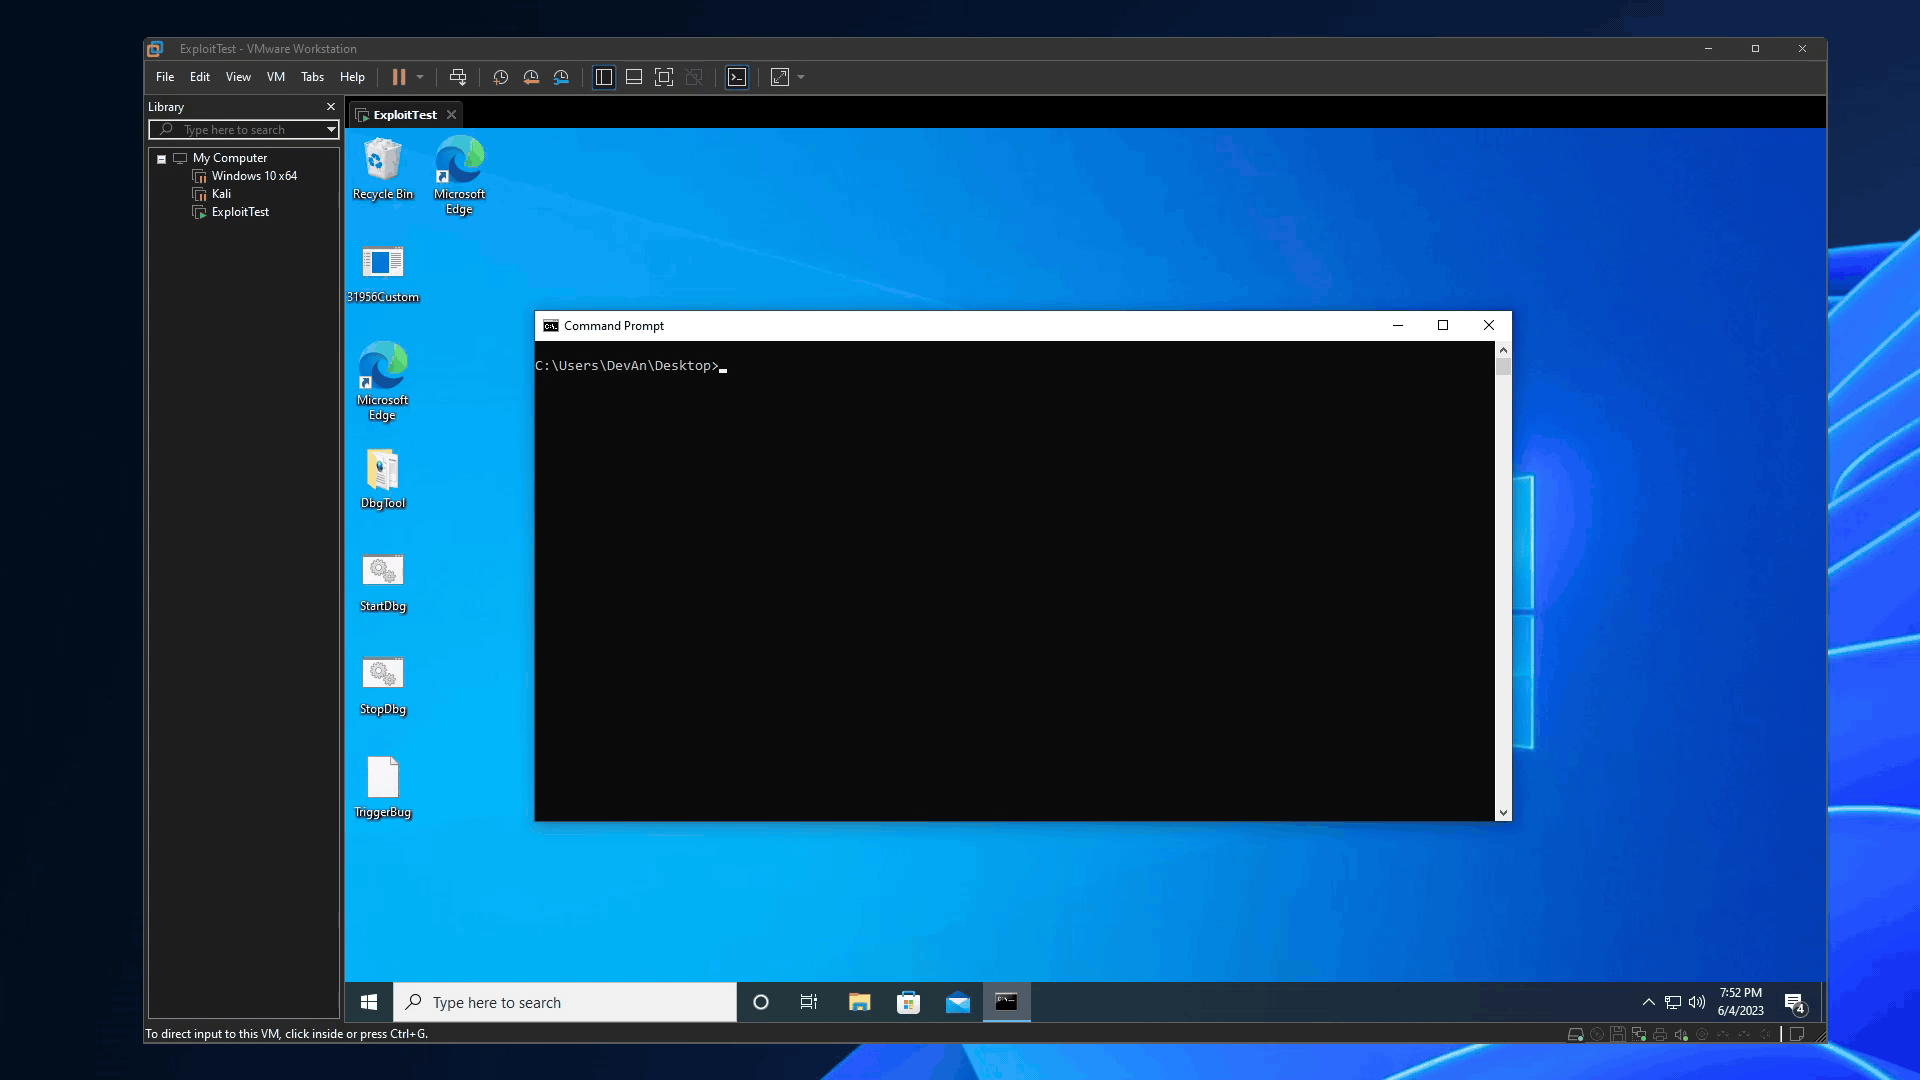Select Windows 10 x64 in the Library

254,176
